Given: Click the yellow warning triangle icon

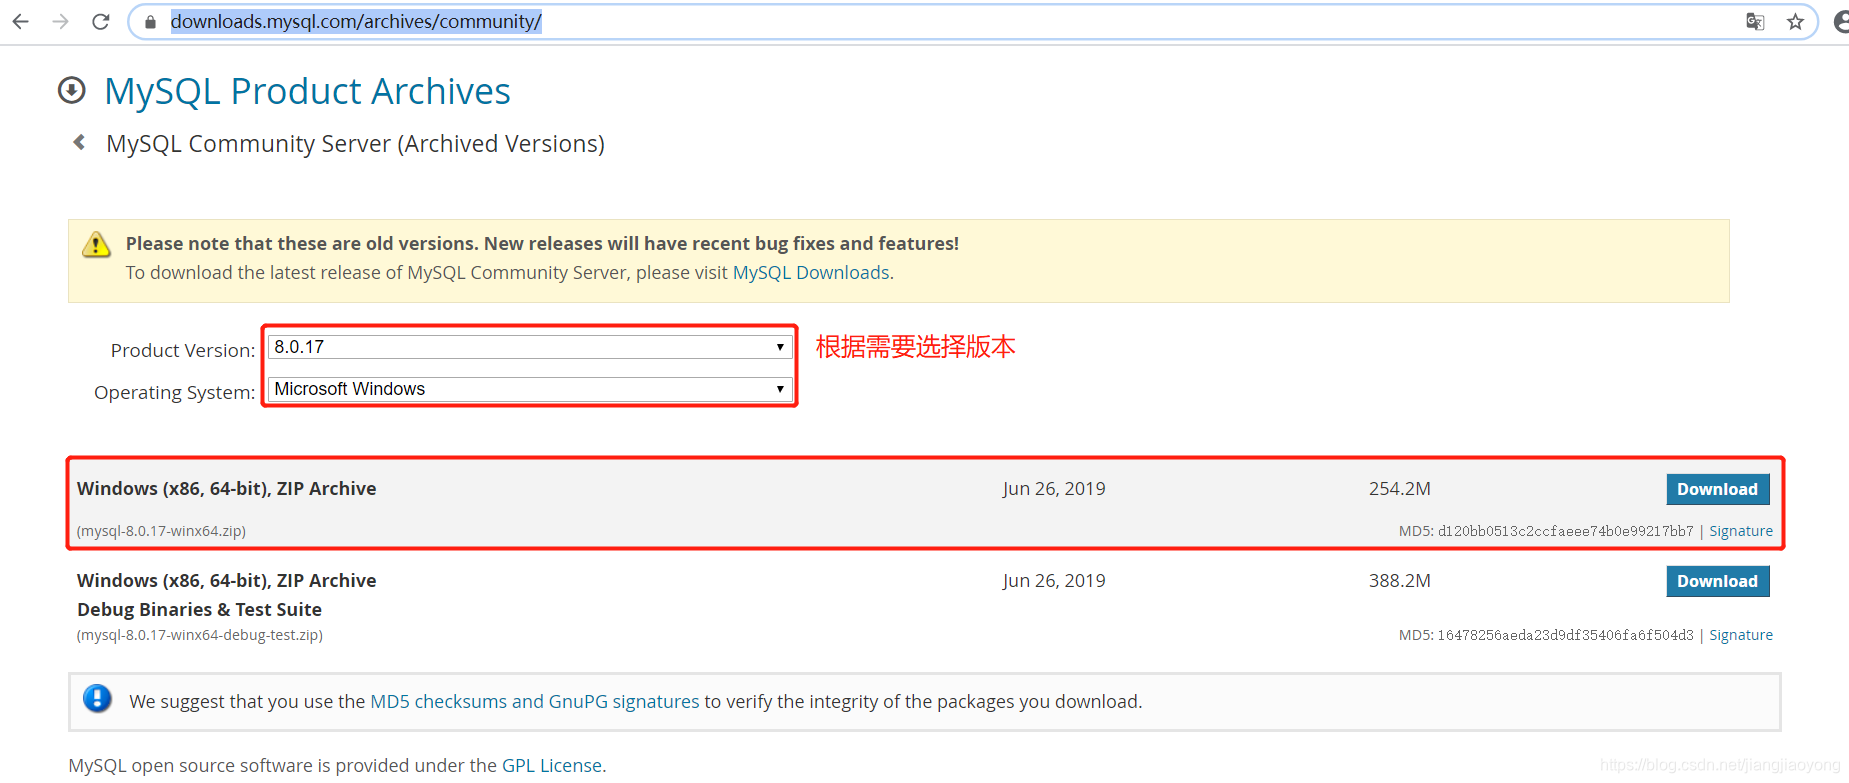Looking at the screenshot, I should point(96,244).
